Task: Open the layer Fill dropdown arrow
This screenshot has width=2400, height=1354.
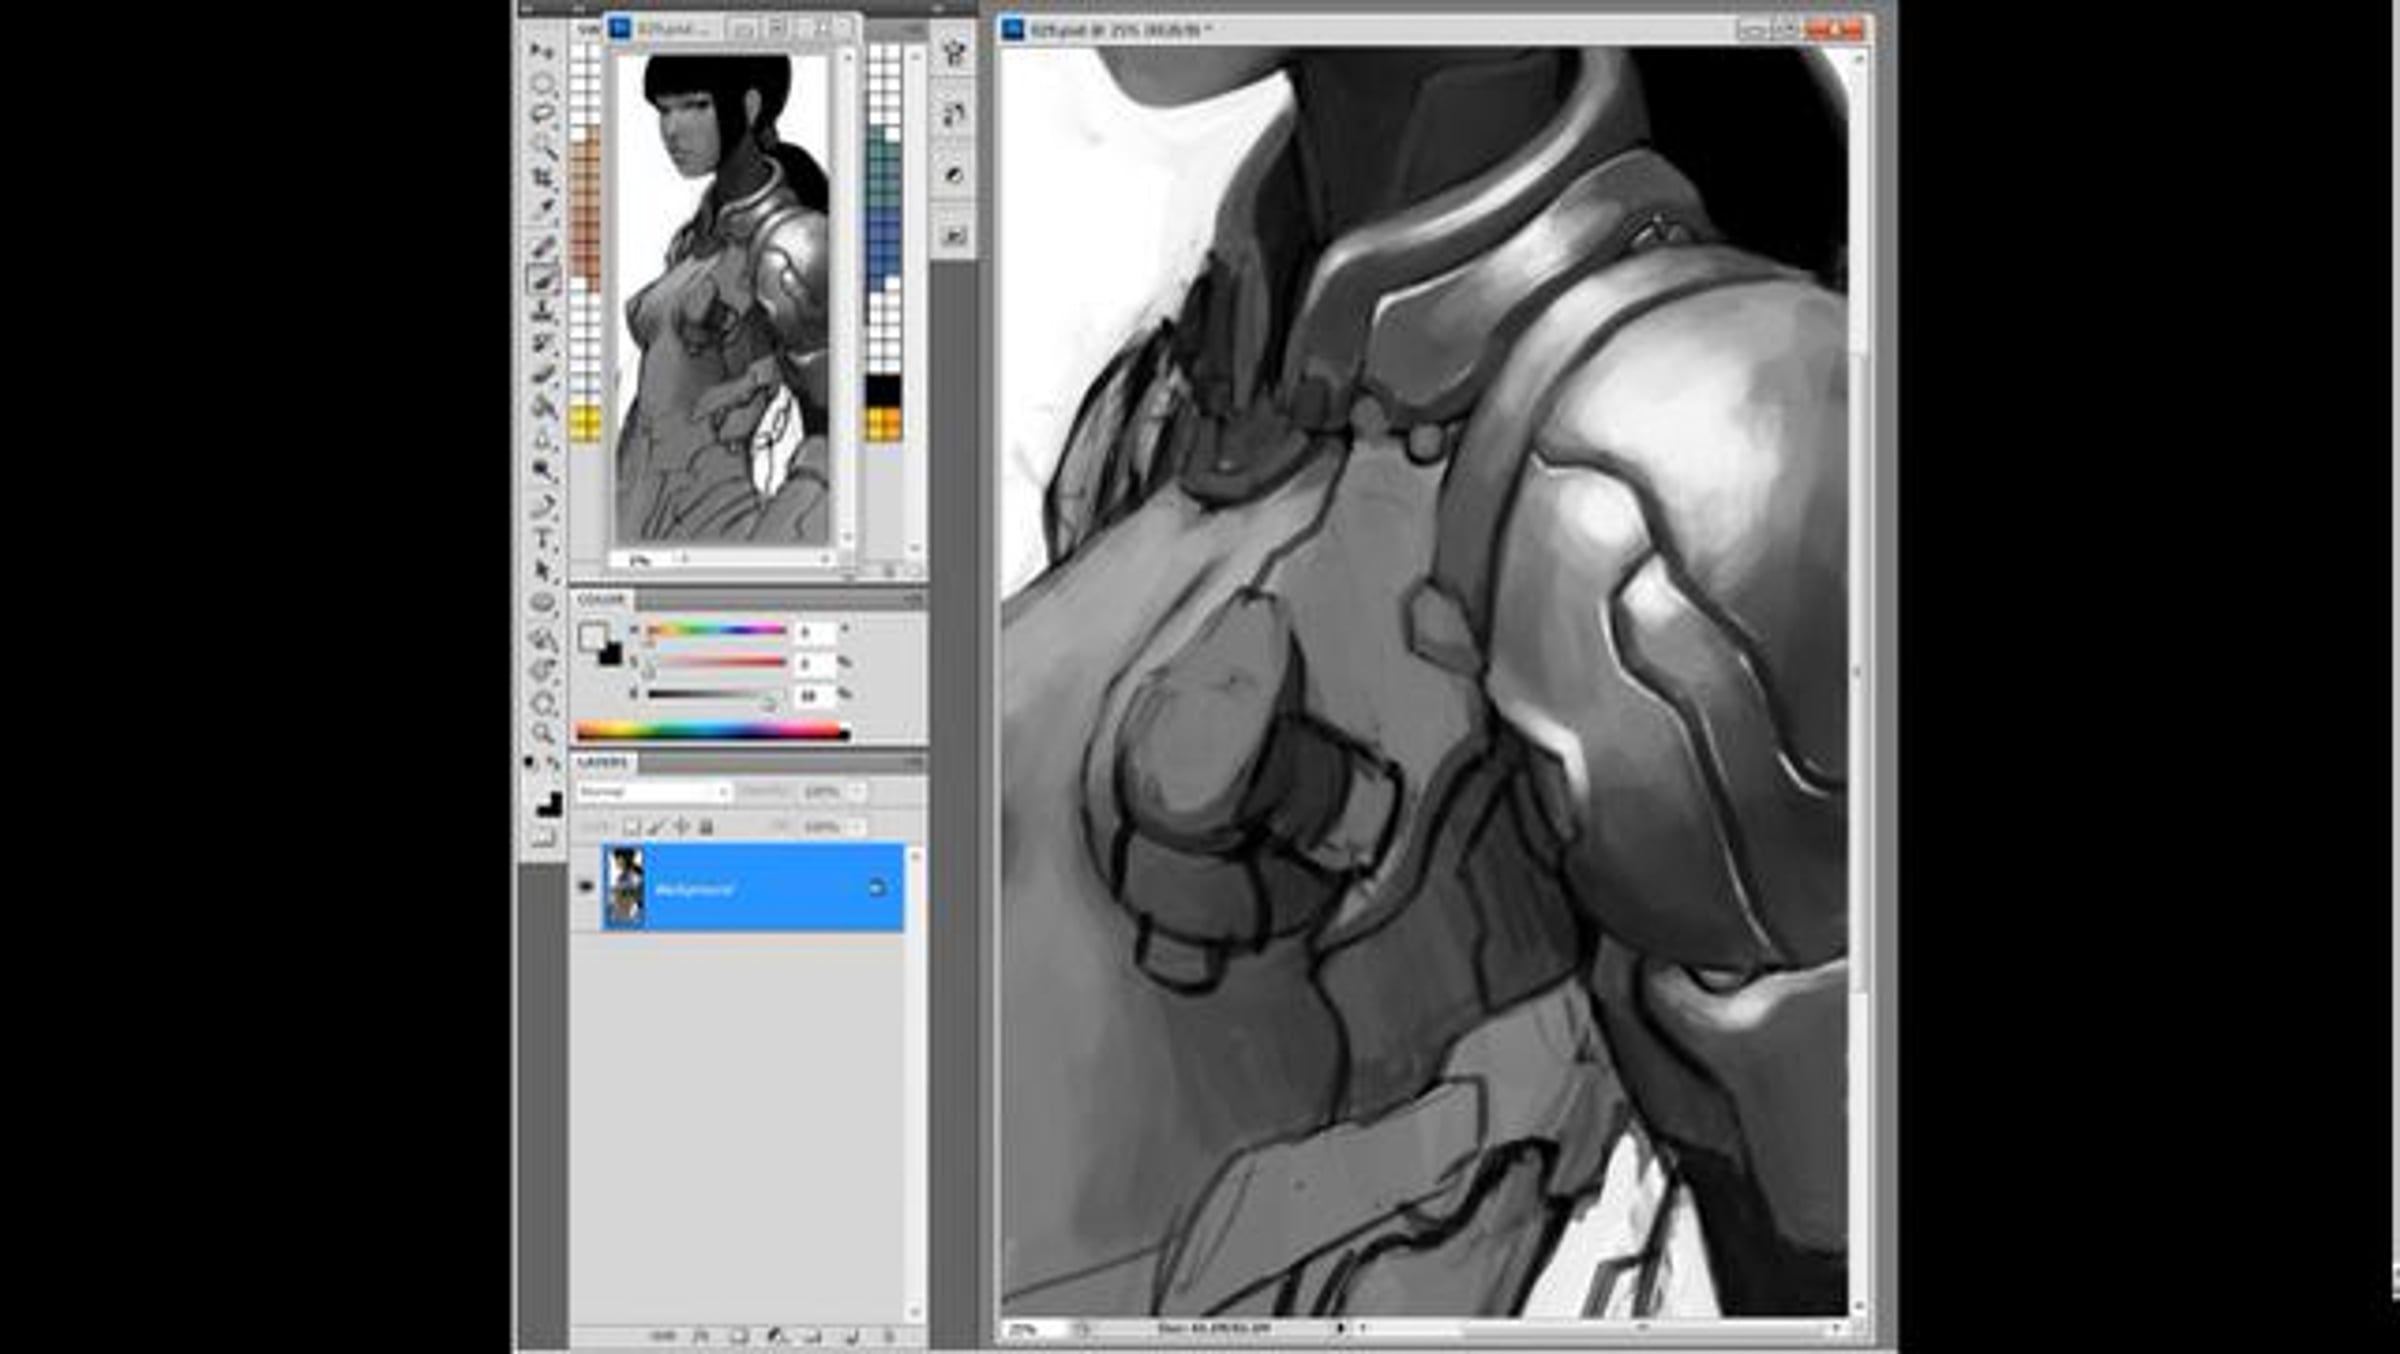Action: coord(858,827)
